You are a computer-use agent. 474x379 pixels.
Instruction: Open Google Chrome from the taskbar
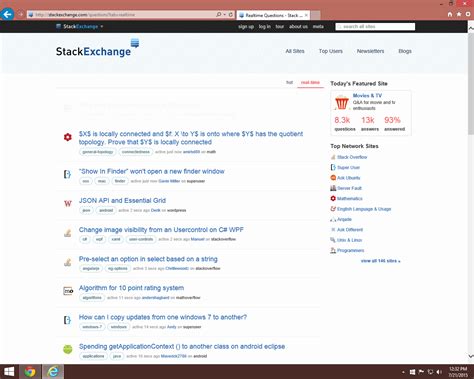(x=30, y=372)
